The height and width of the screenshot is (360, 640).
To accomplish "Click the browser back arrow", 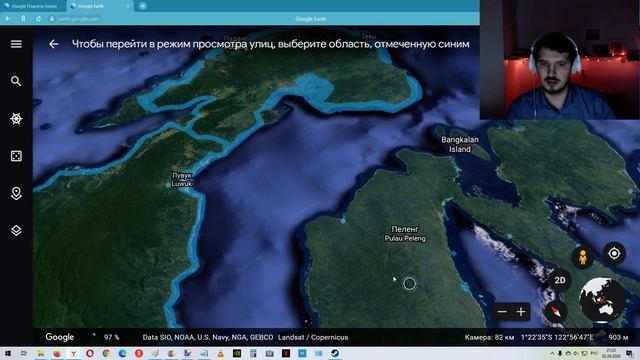I will point(8,19).
